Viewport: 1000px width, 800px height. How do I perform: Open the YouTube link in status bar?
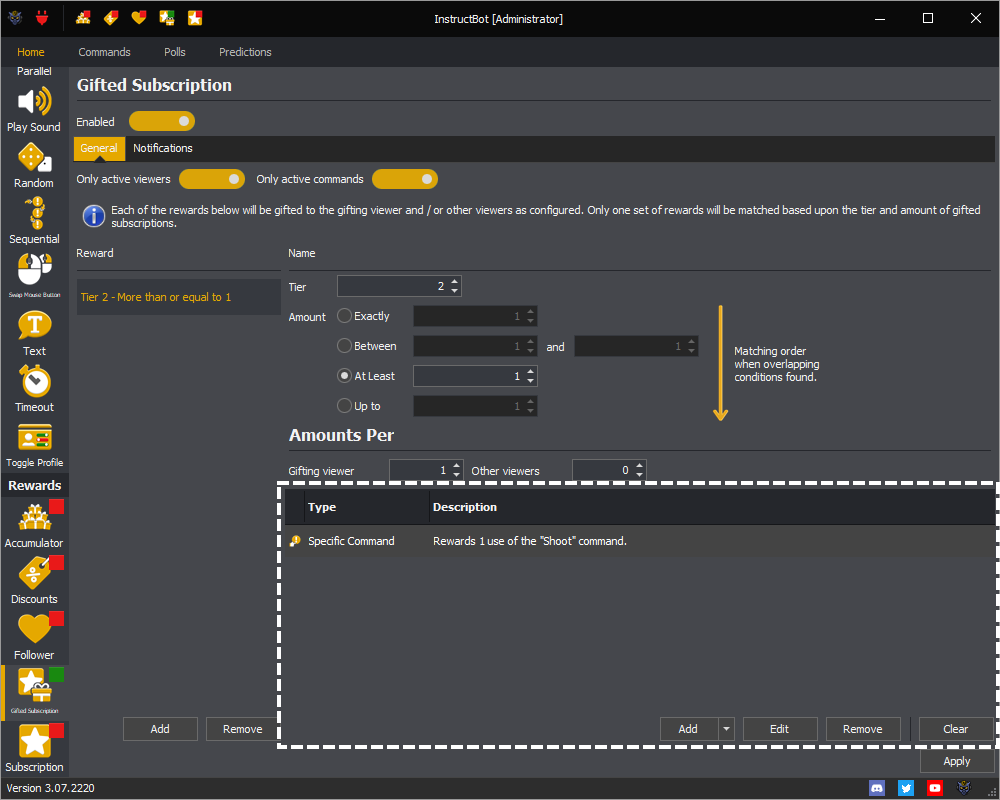pyautogui.click(x=934, y=788)
